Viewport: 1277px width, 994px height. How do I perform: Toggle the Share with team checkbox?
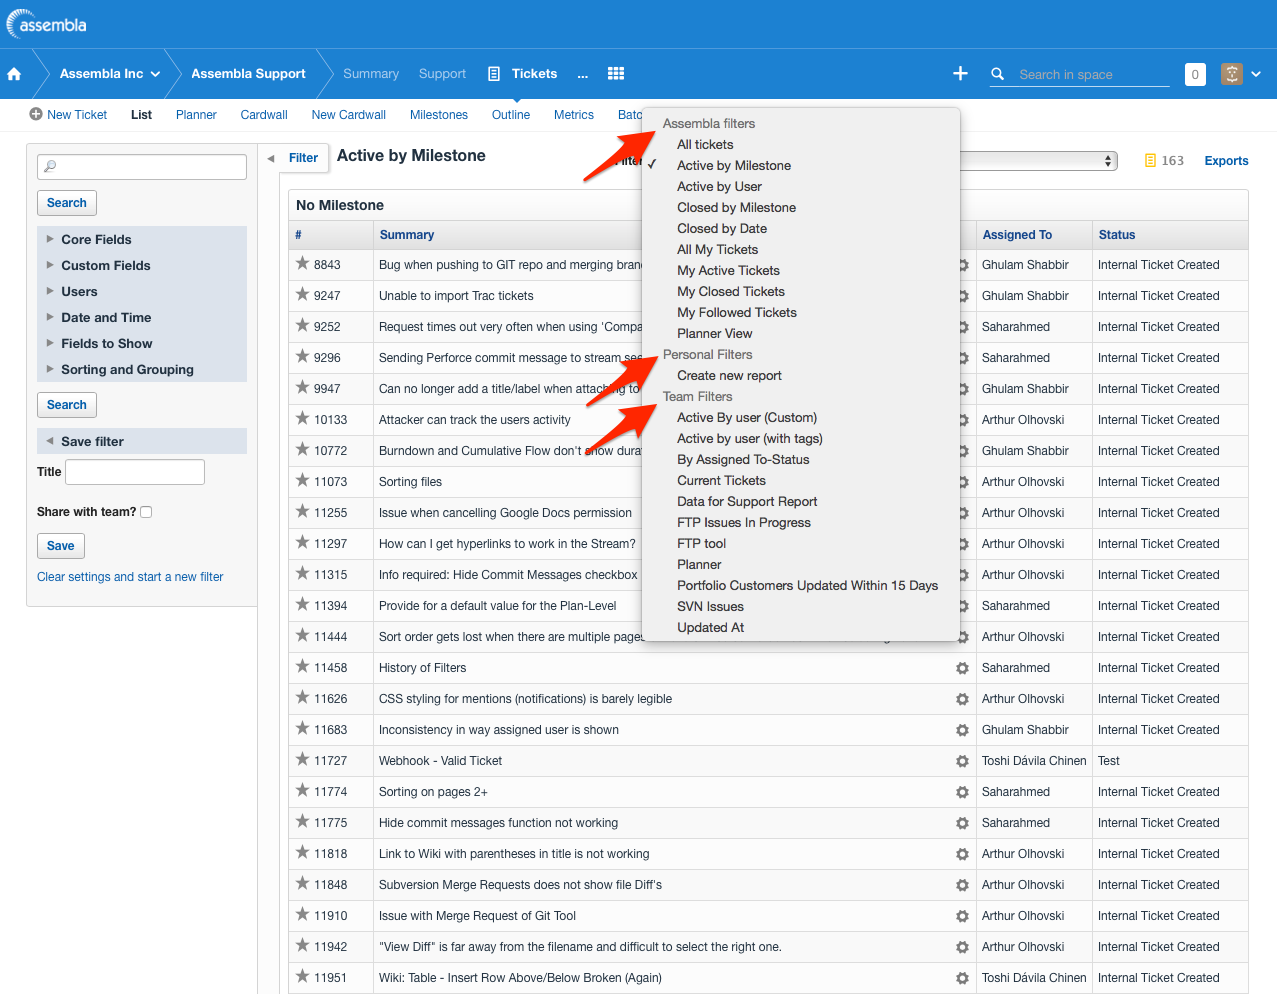click(x=146, y=512)
